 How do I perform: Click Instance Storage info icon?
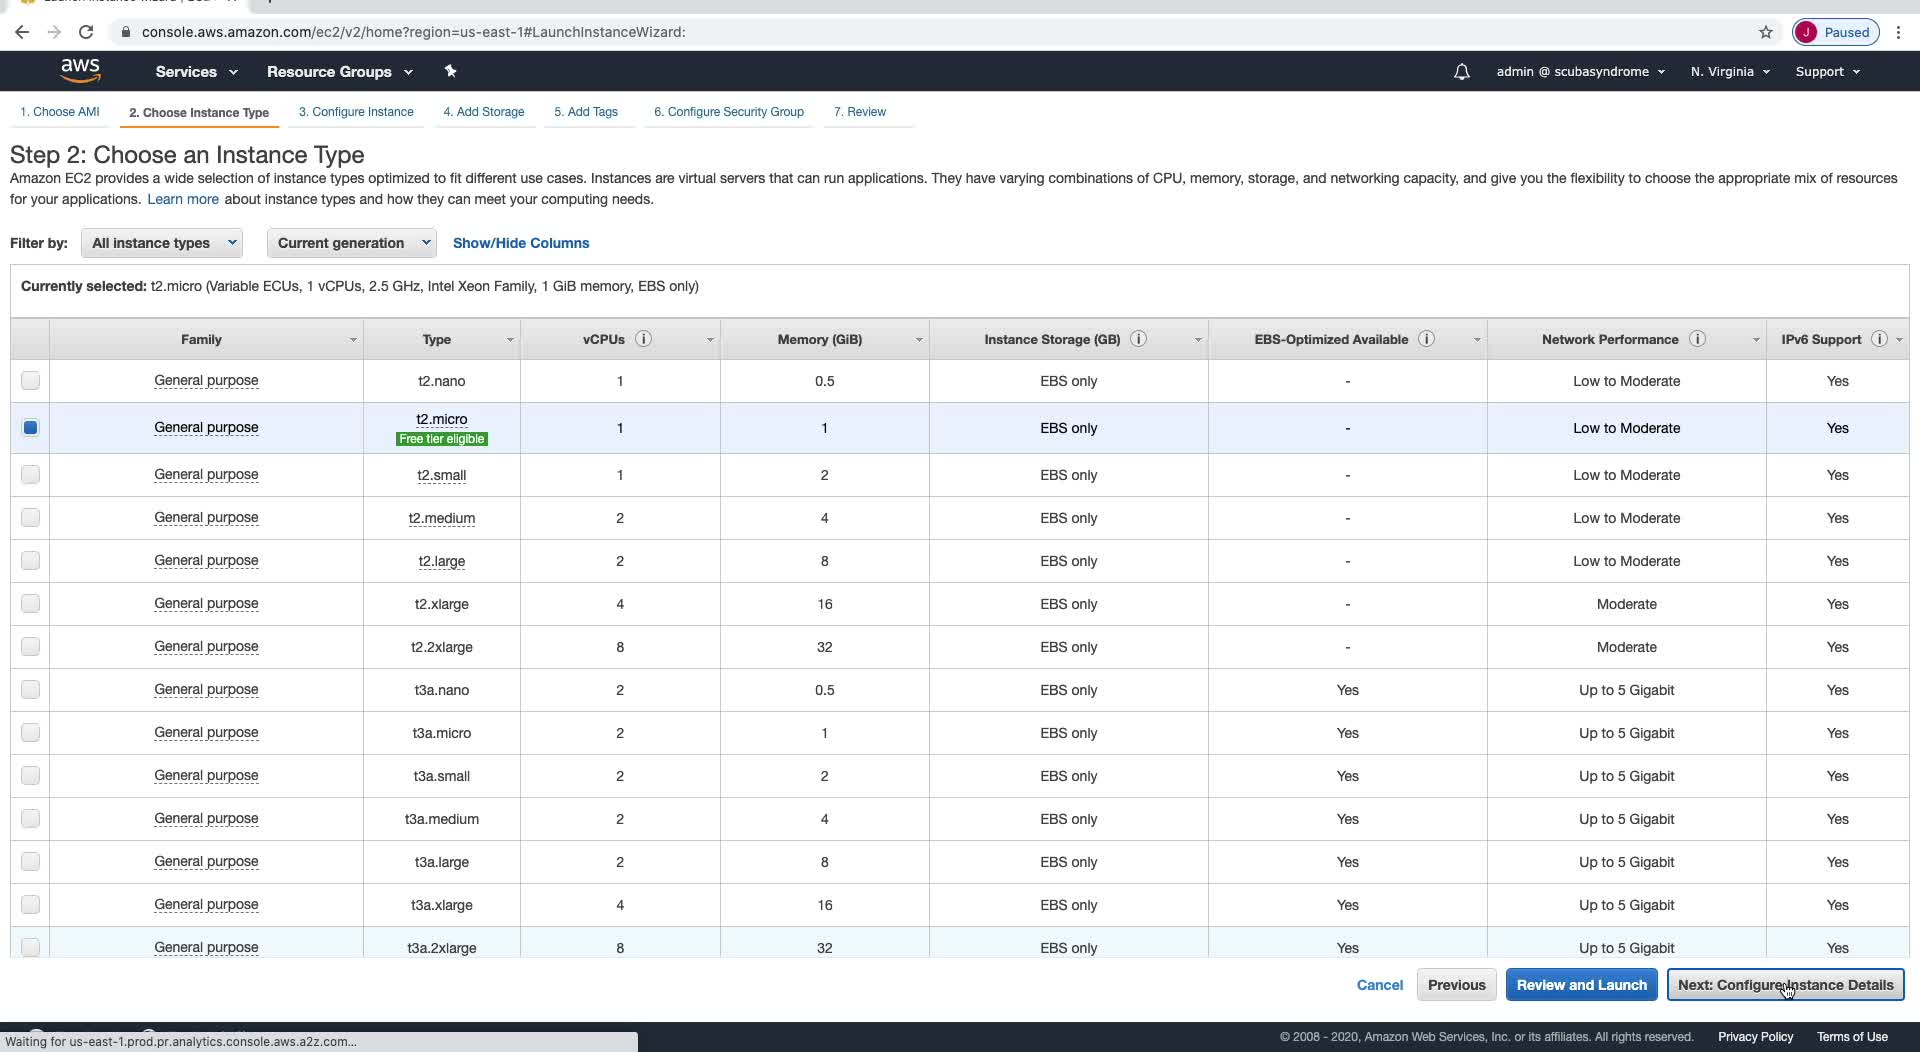coord(1138,339)
